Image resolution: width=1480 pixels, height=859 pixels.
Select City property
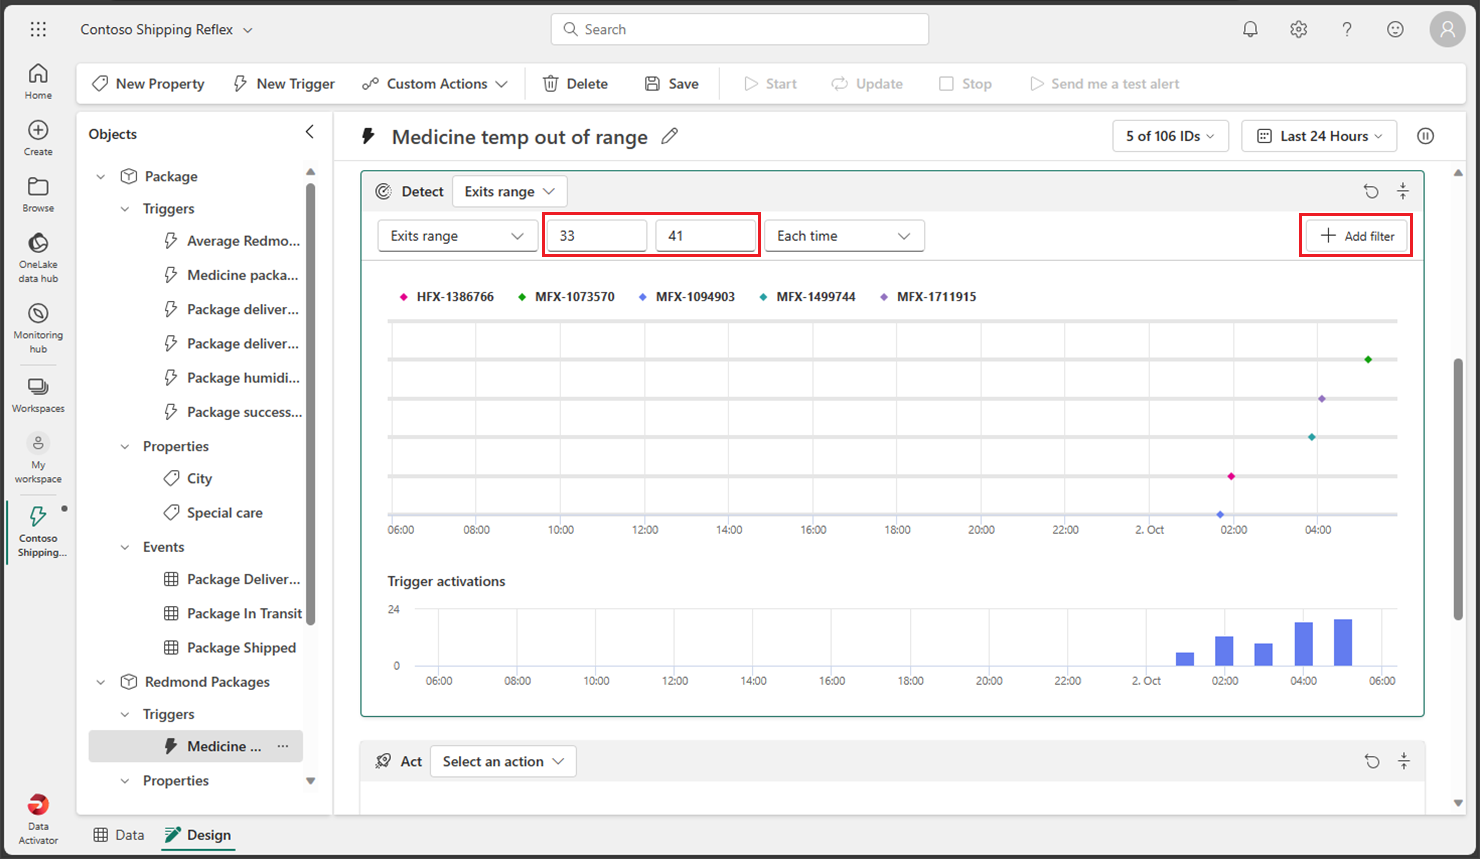pyautogui.click(x=188, y=479)
